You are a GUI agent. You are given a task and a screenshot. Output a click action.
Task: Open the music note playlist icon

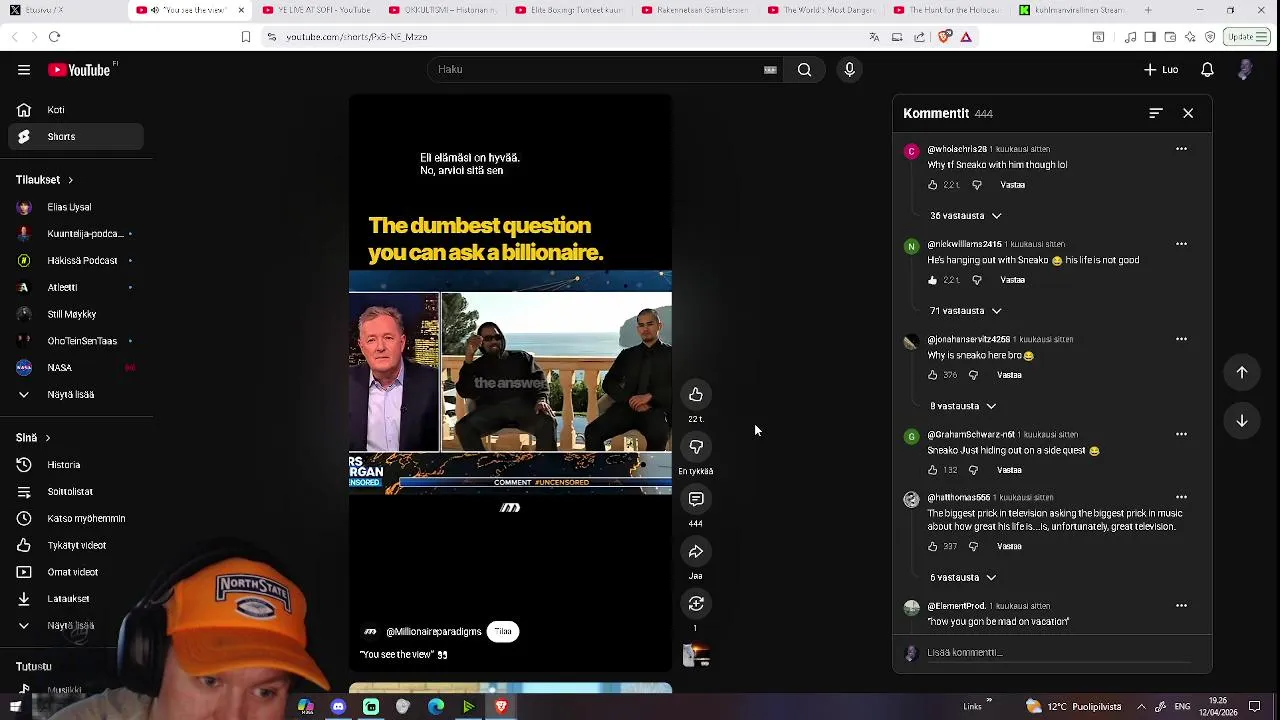(1131, 37)
